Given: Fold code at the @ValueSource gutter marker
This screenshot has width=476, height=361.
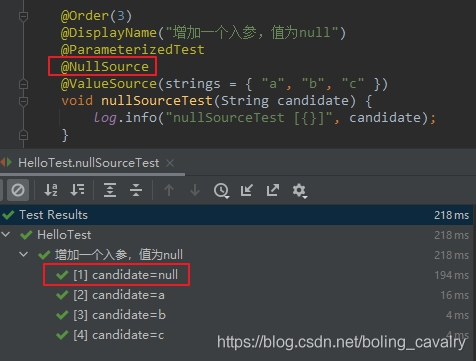Looking at the screenshot, I should coord(23,84).
